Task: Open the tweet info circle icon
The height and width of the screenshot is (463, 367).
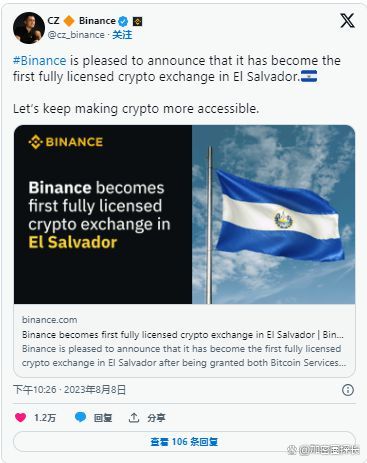Action: click(x=348, y=390)
